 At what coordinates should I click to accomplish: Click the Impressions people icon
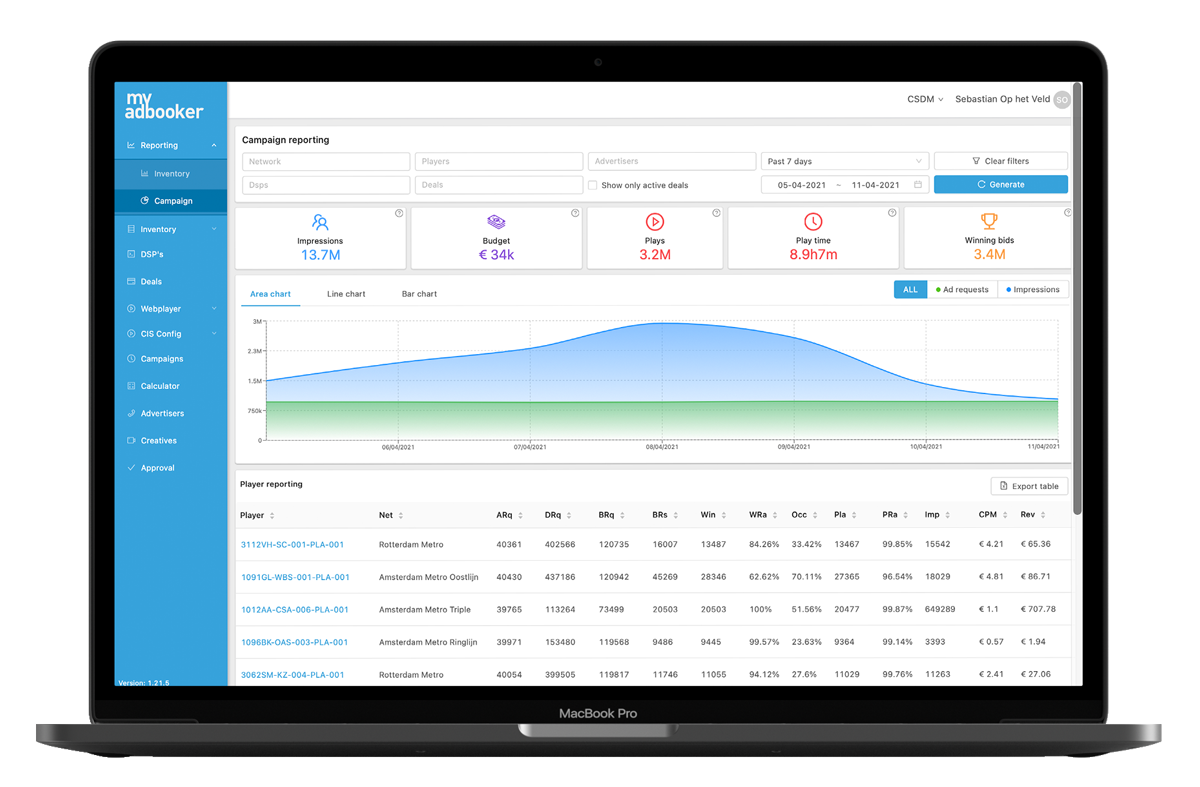click(x=320, y=222)
